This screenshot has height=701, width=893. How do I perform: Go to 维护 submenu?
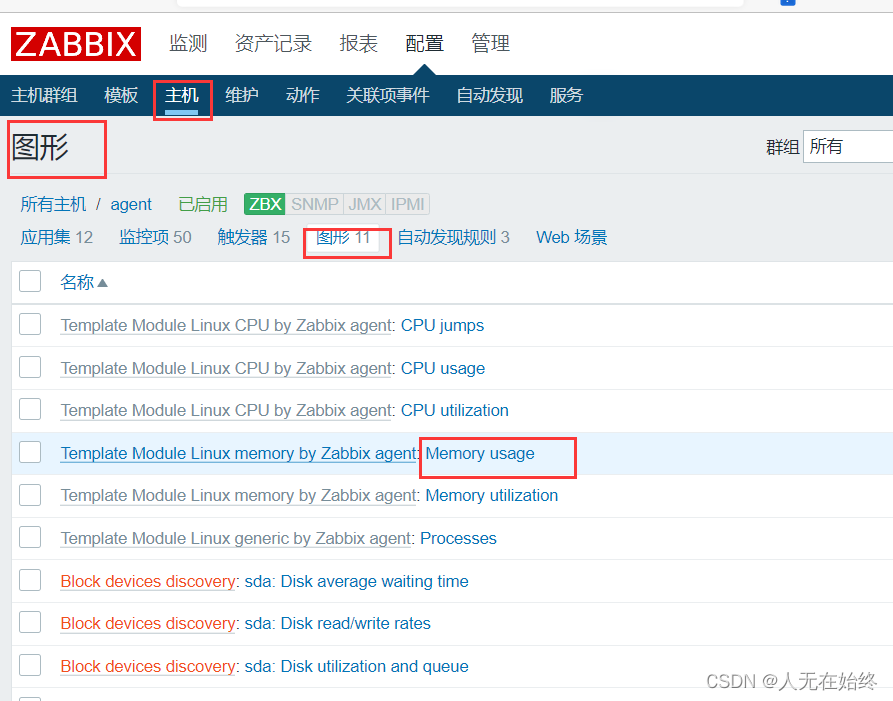(242, 95)
